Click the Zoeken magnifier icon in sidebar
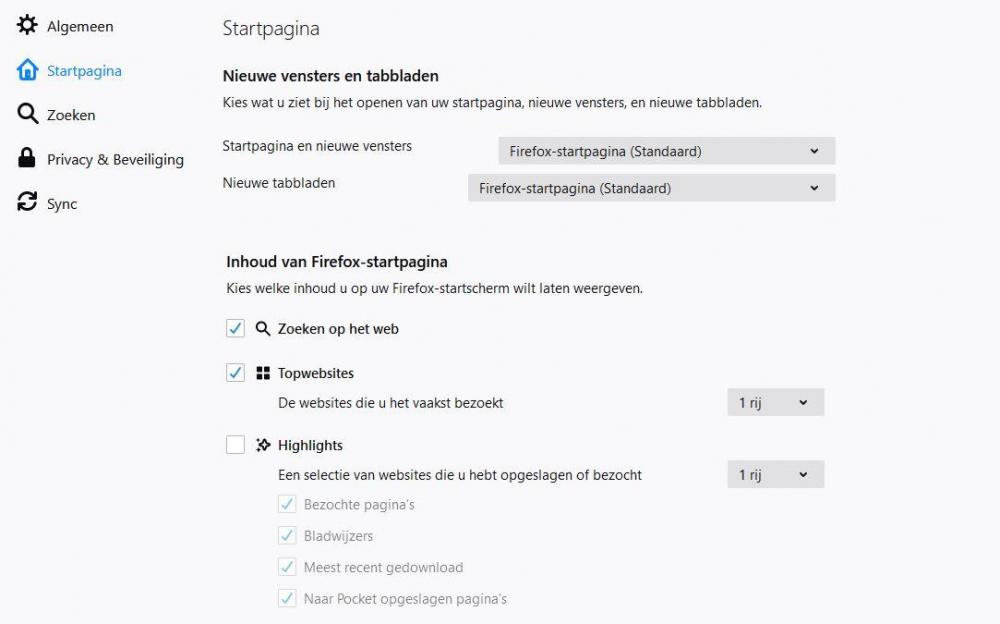This screenshot has height=624, width=1000. 27,114
